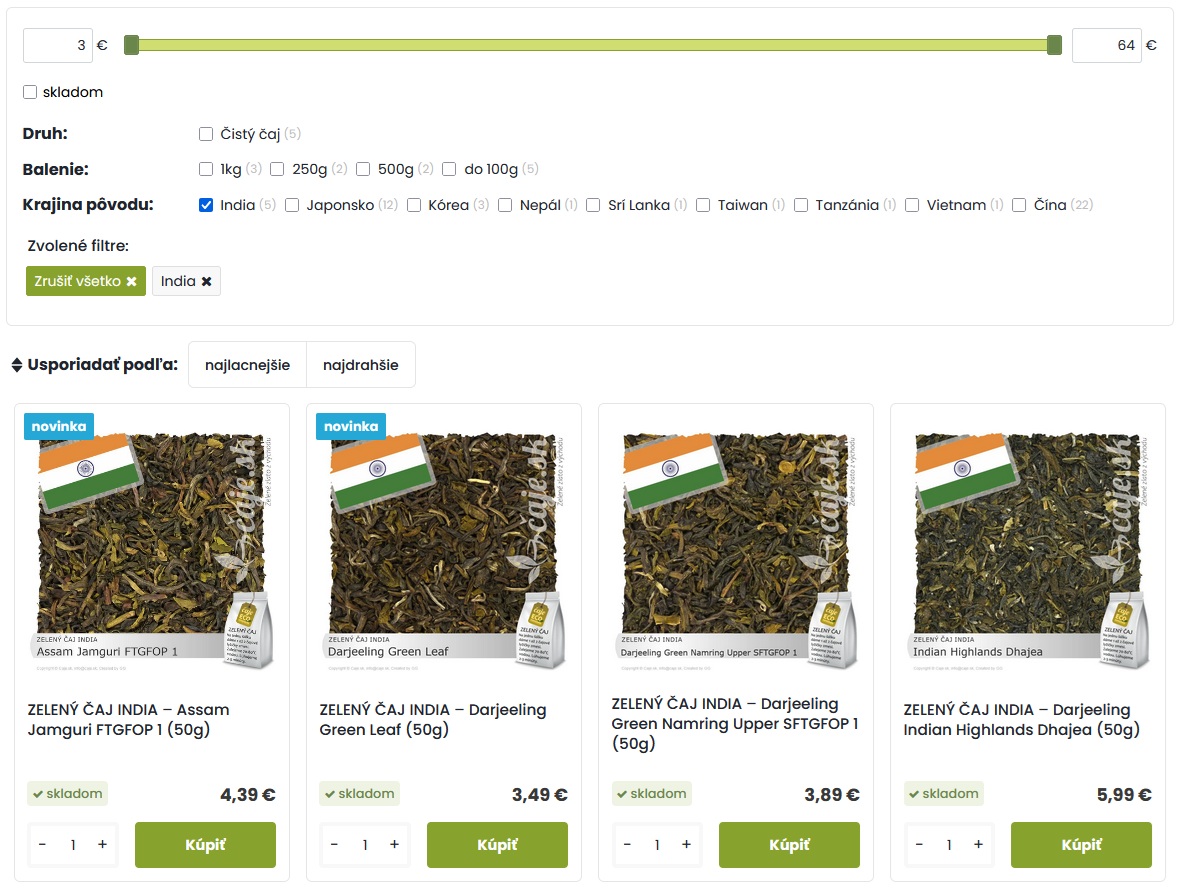Check the 250g packaging filter
1180x888 pixels.
pyautogui.click(x=277, y=169)
